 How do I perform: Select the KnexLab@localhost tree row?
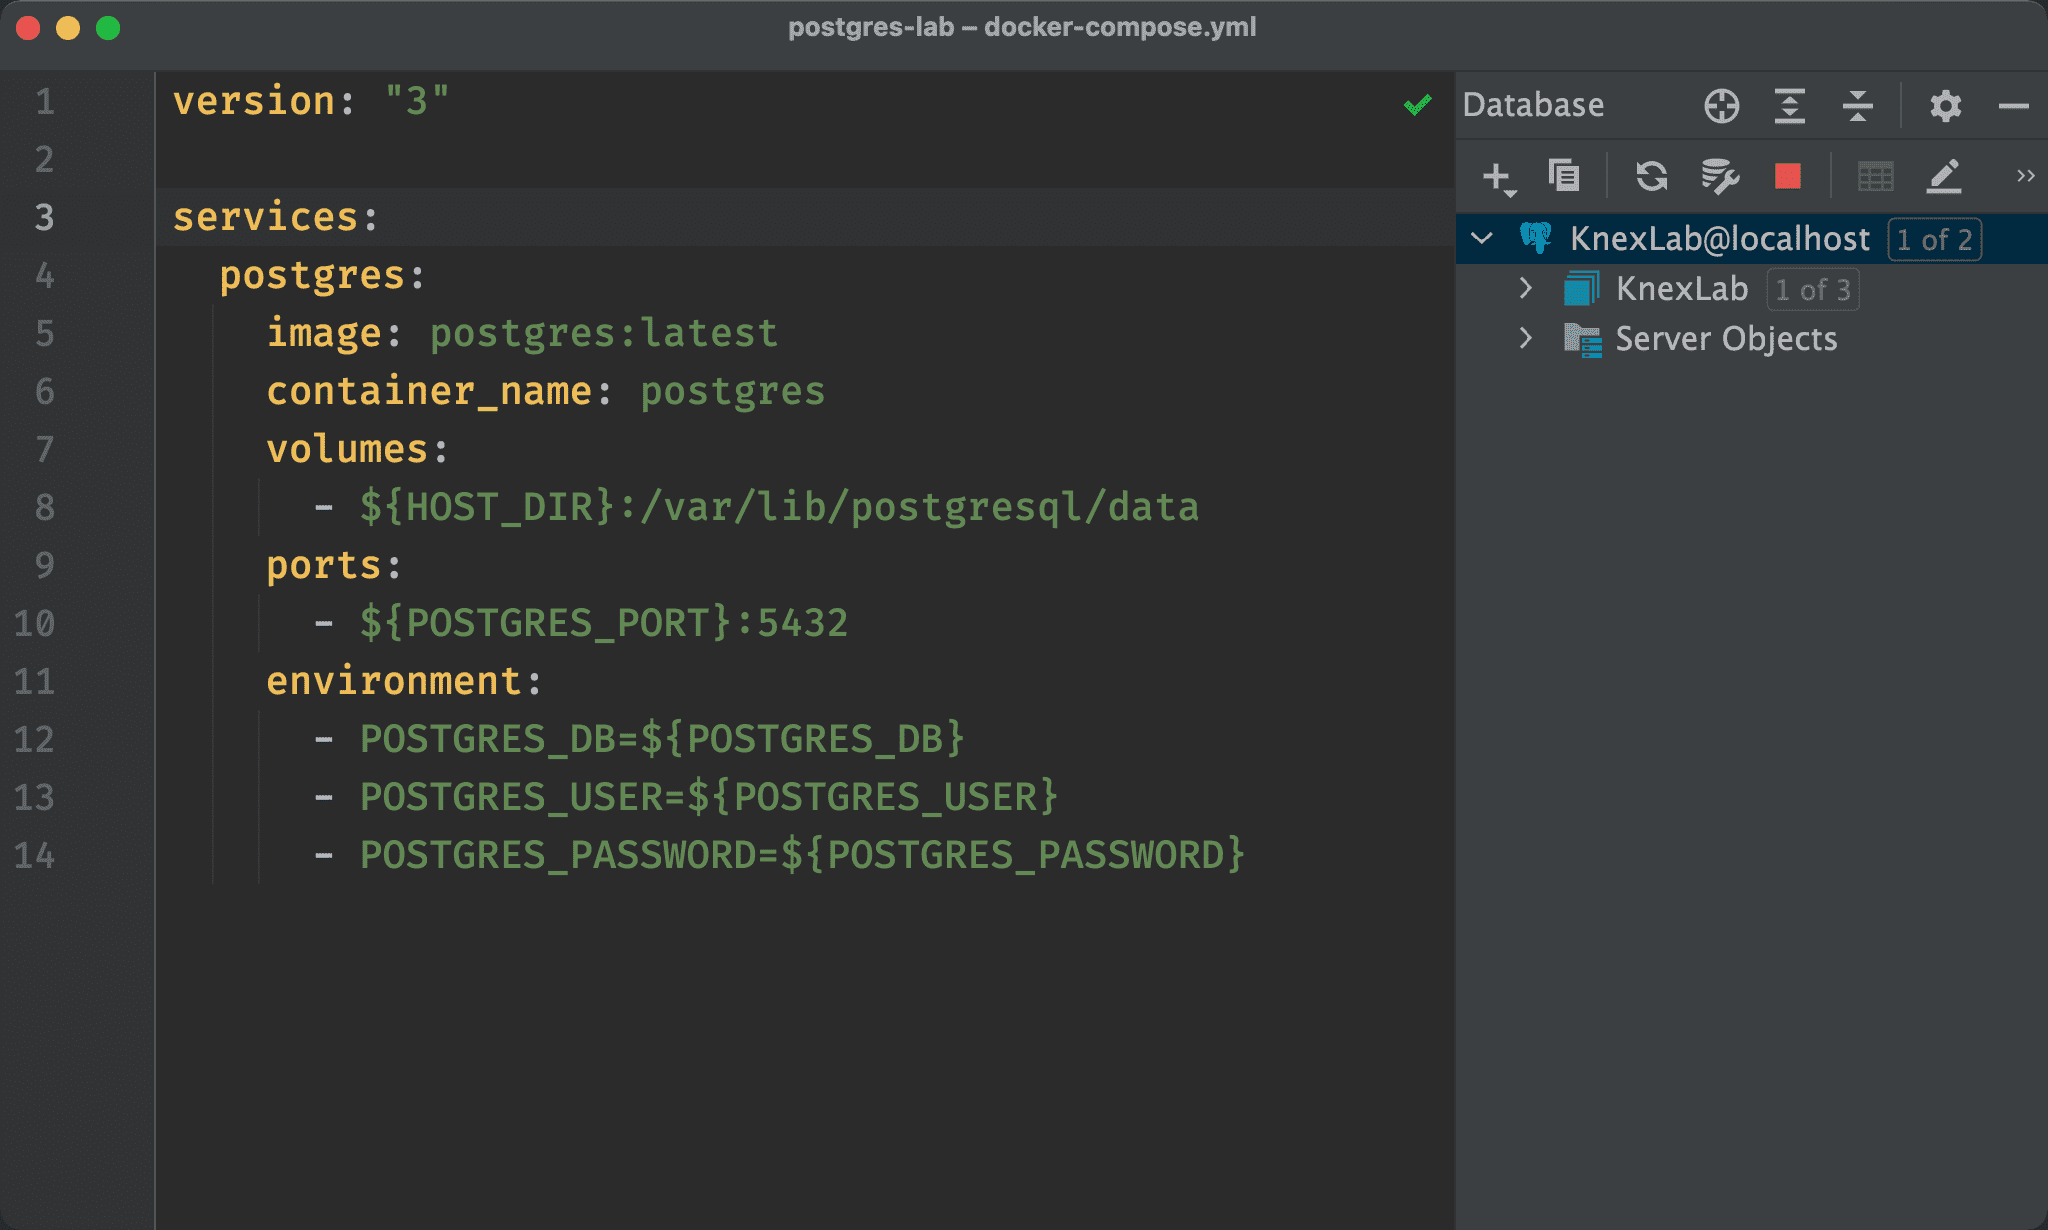coord(1752,238)
